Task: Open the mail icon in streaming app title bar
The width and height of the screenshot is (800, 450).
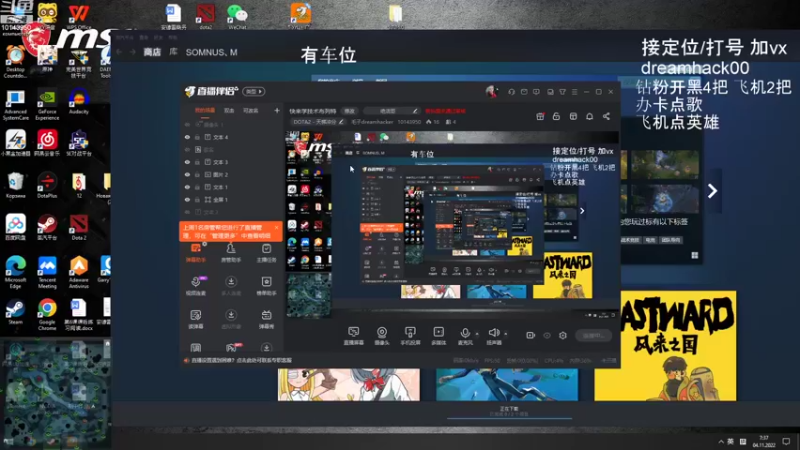Action: pyautogui.click(x=524, y=92)
